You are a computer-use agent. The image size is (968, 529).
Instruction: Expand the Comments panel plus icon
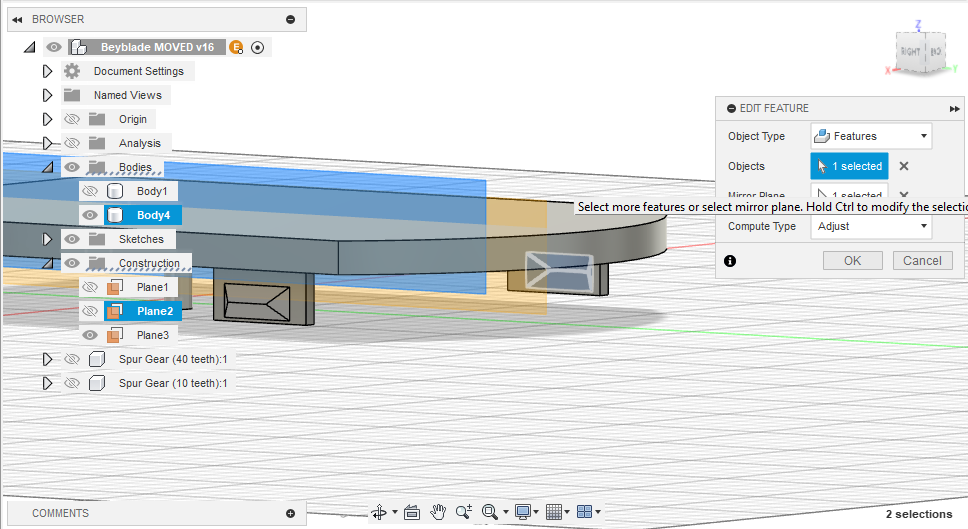290,514
